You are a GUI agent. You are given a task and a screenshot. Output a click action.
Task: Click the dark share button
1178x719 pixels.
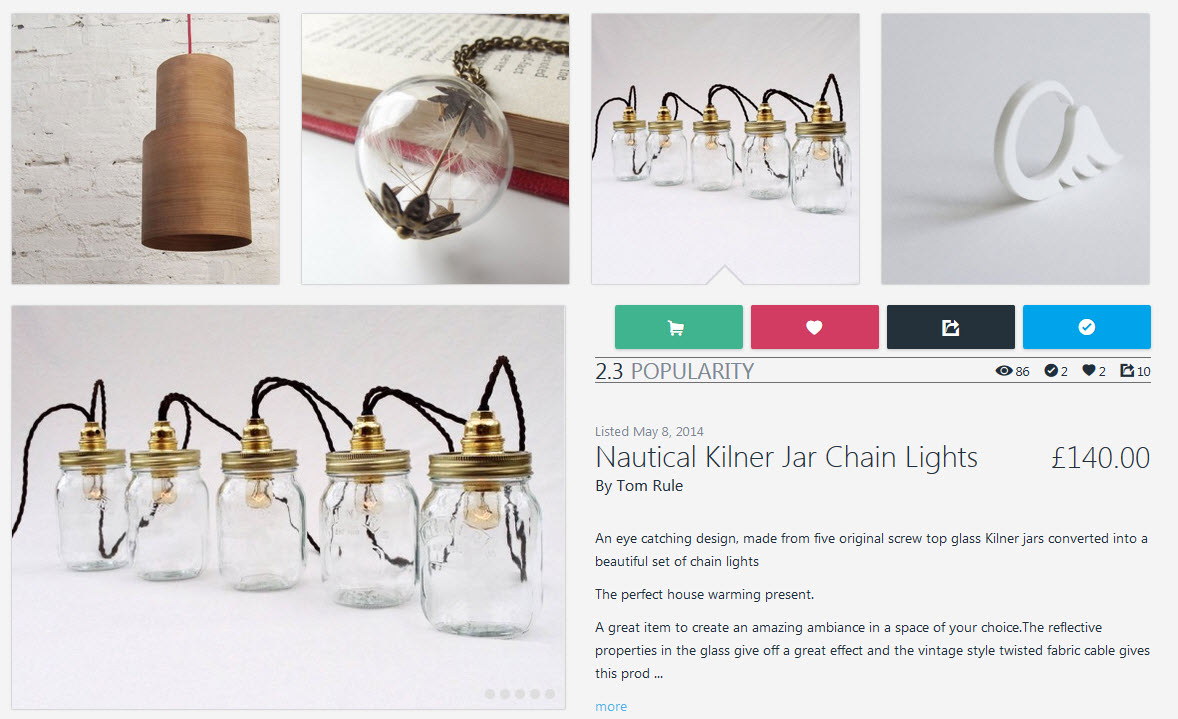point(950,327)
